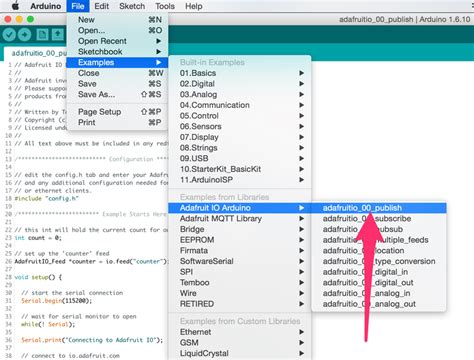Image resolution: width=474 pixels, height=360 pixels.
Task: Open the Help menu
Action: point(194,6)
